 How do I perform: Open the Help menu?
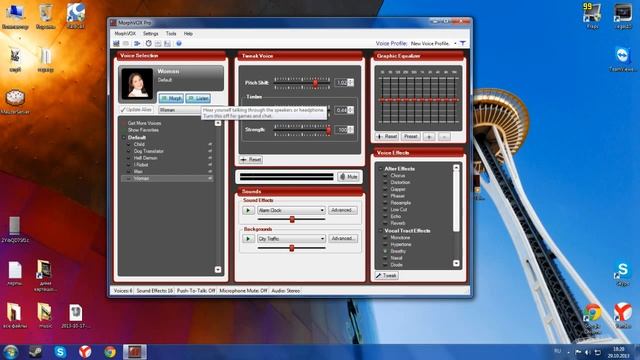point(188,33)
